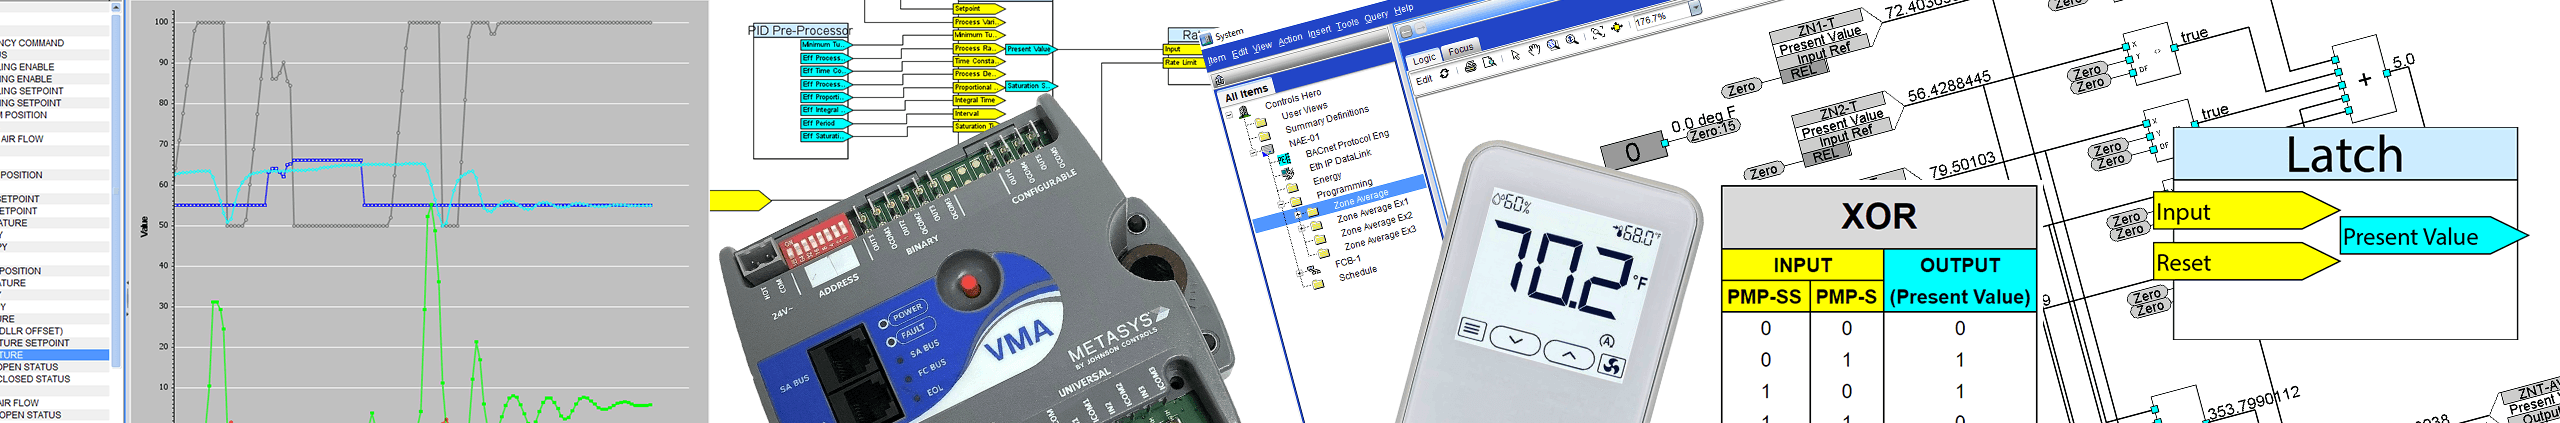2560x423 pixels.
Task: Open the Help menu
Action: point(1404,8)
